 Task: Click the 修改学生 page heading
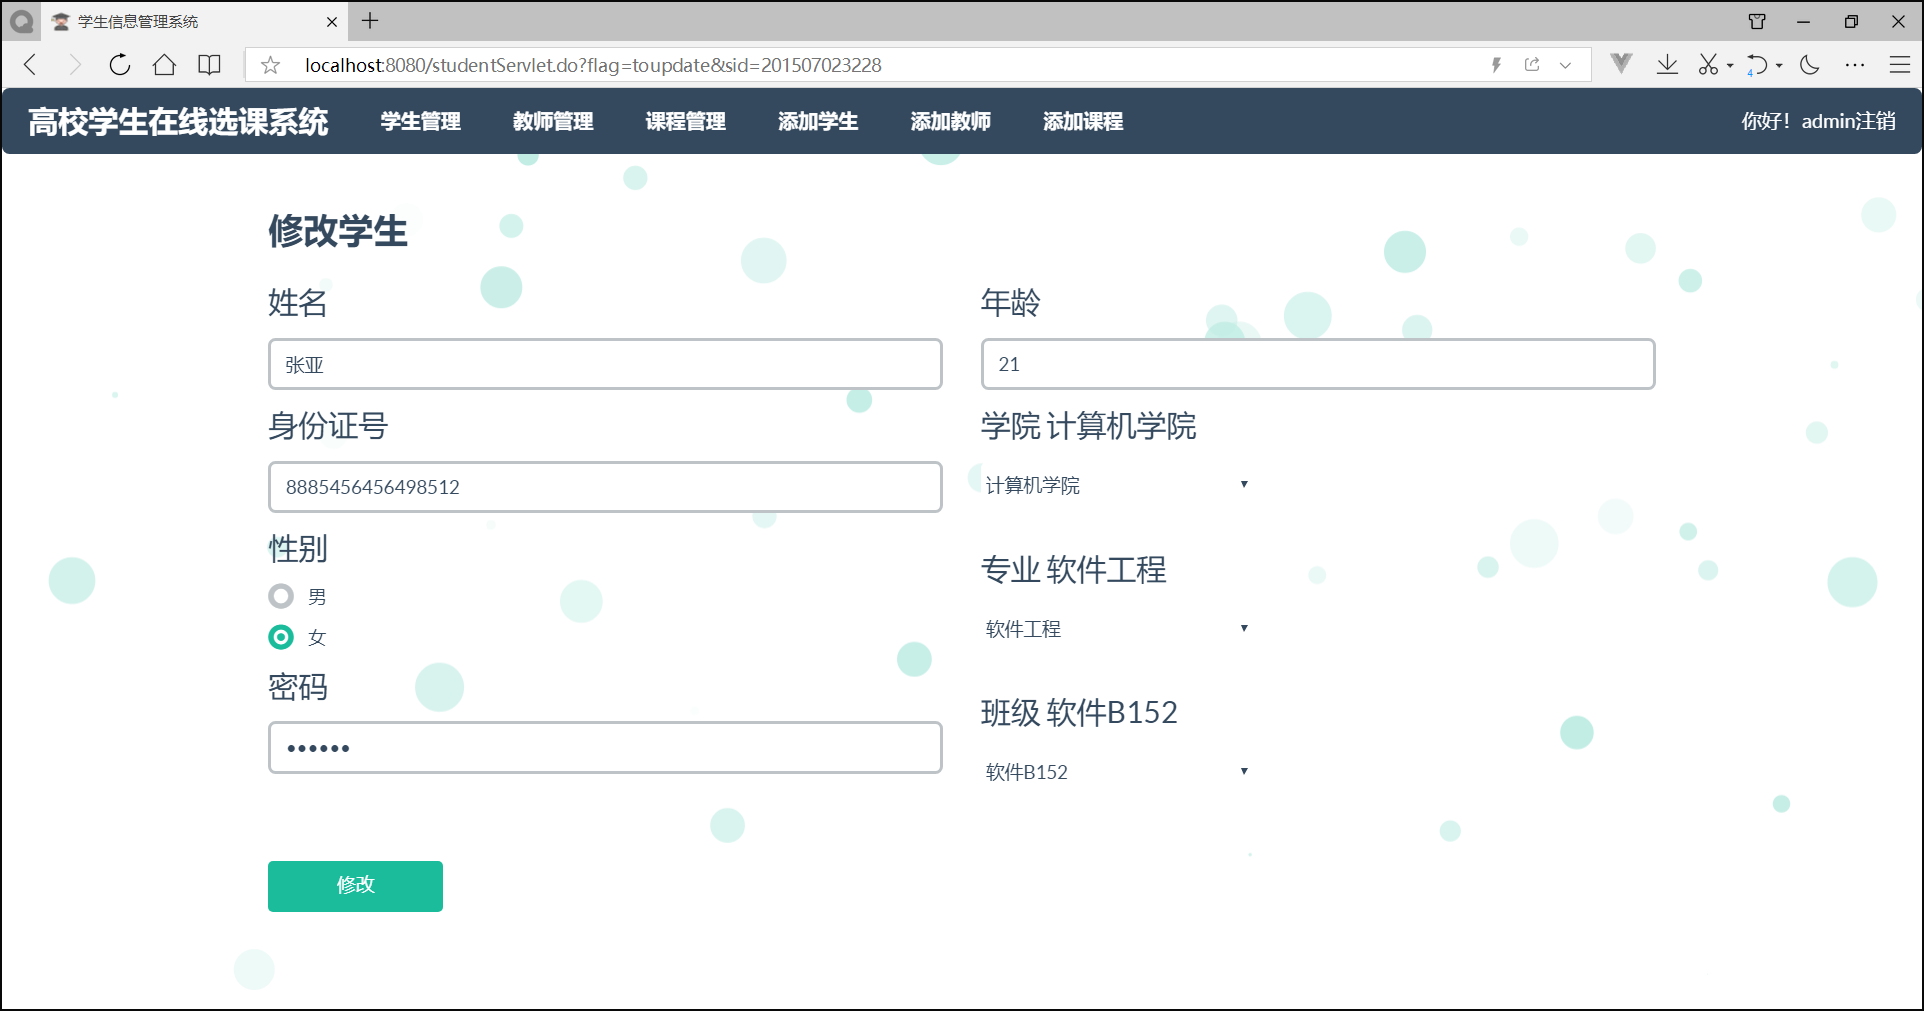[x=338, y=231]
